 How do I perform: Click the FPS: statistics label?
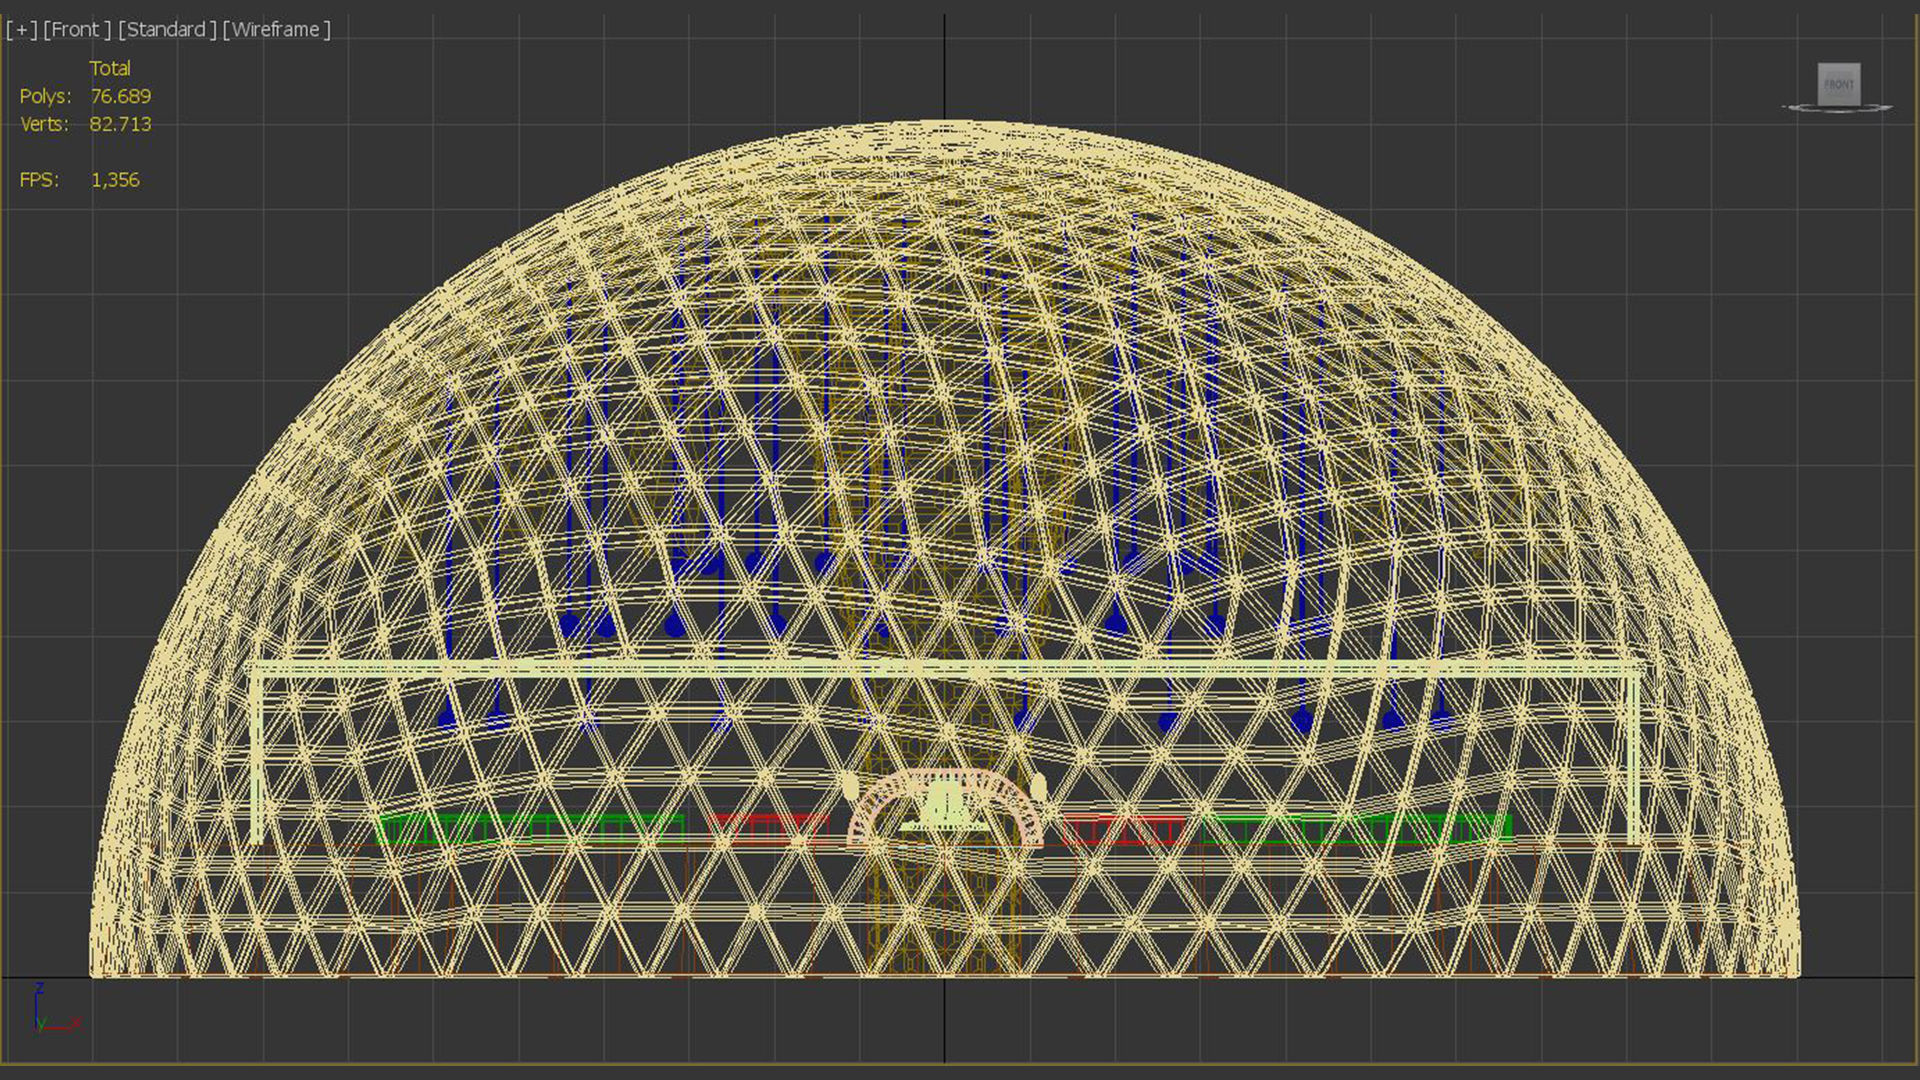pos(40,180)
